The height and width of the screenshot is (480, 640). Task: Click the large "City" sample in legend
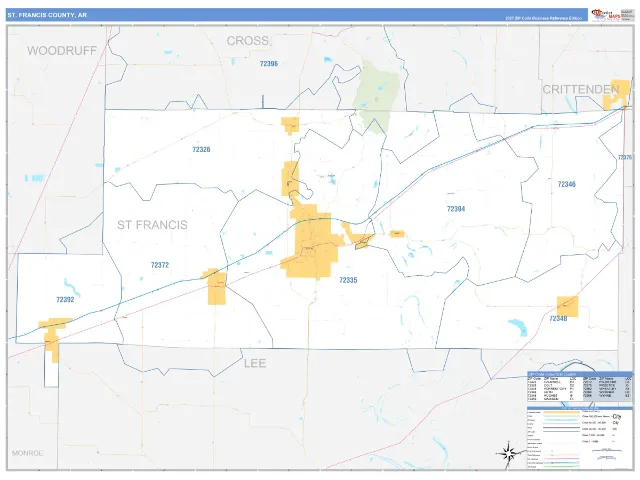[x=616, y=417]
